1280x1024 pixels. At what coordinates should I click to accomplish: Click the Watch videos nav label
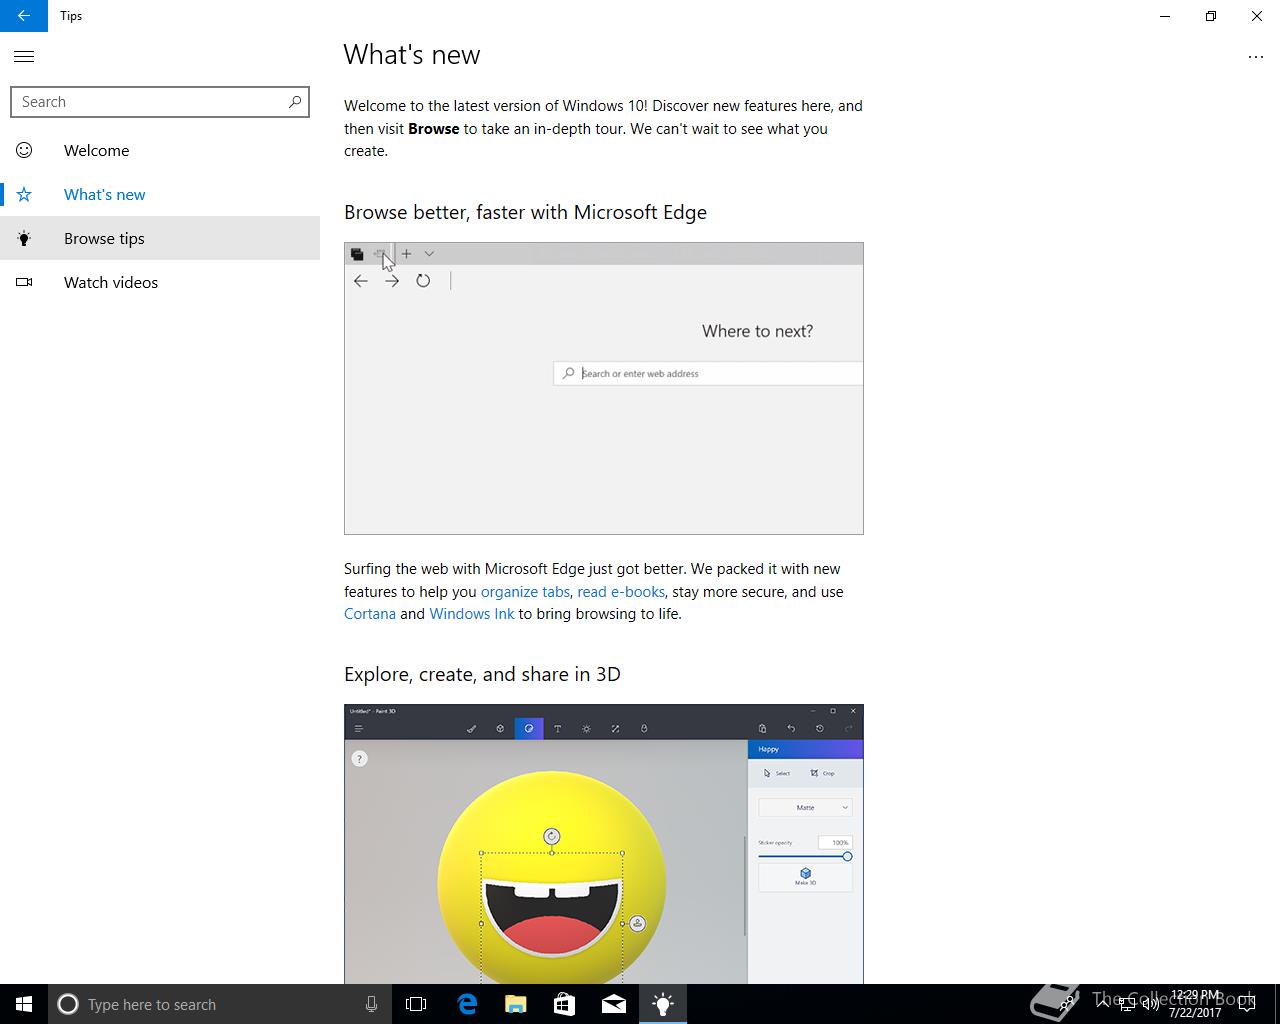111,283
